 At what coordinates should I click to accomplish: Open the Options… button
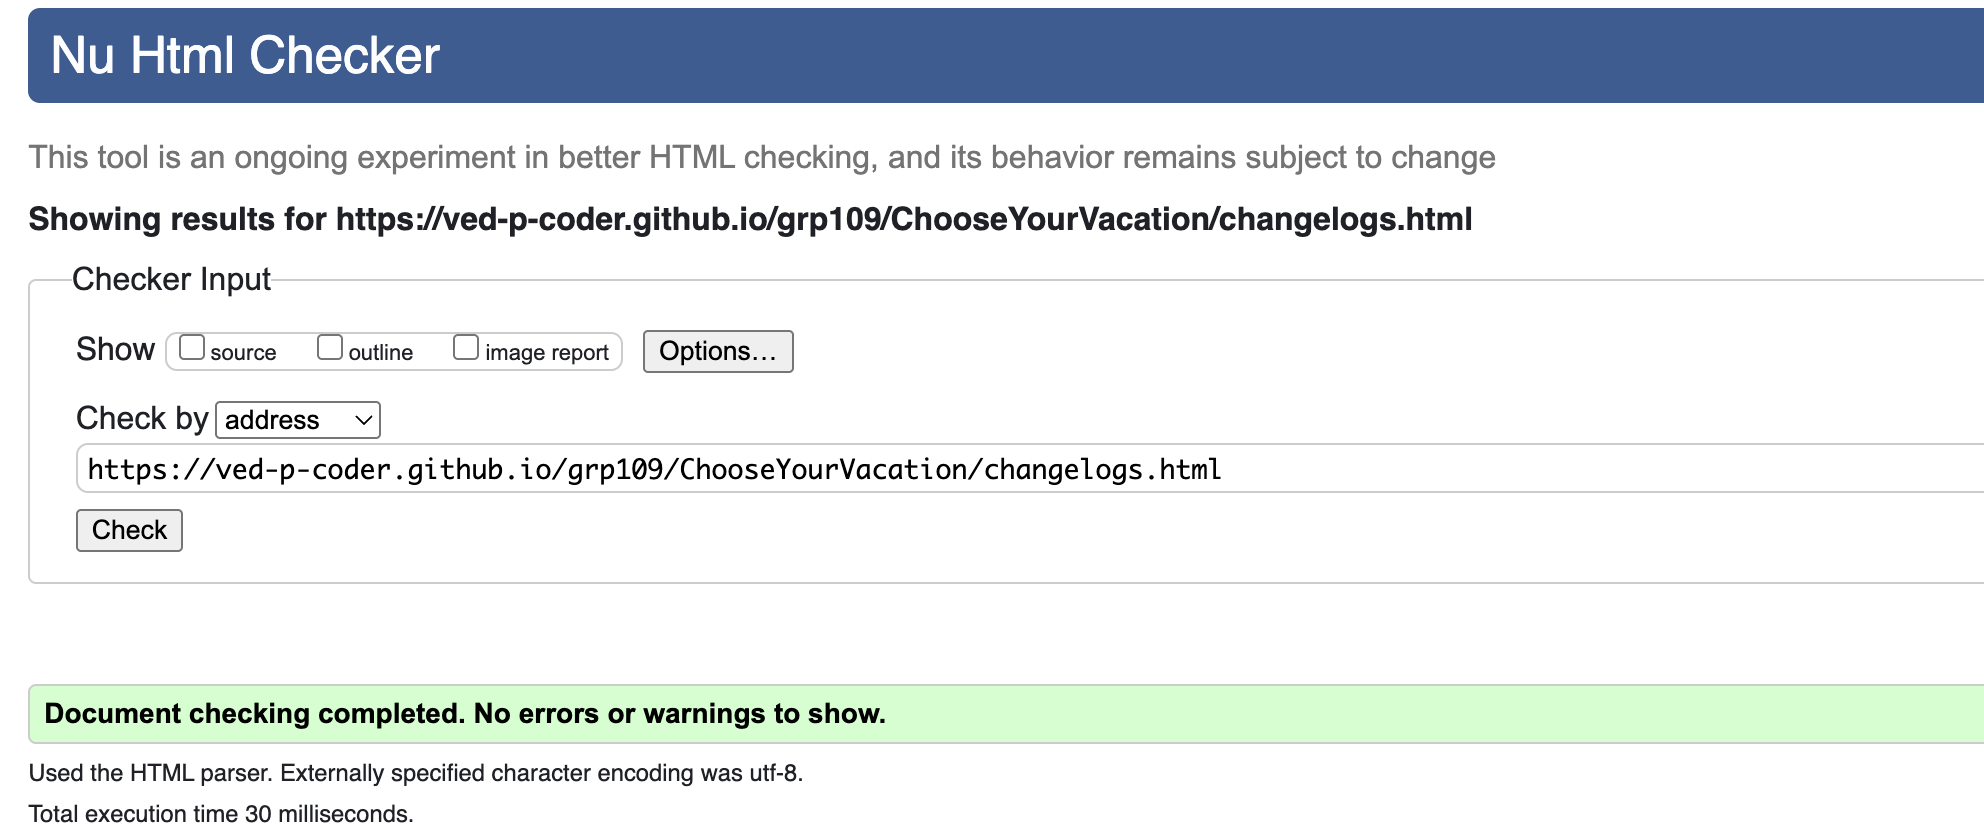718,351
